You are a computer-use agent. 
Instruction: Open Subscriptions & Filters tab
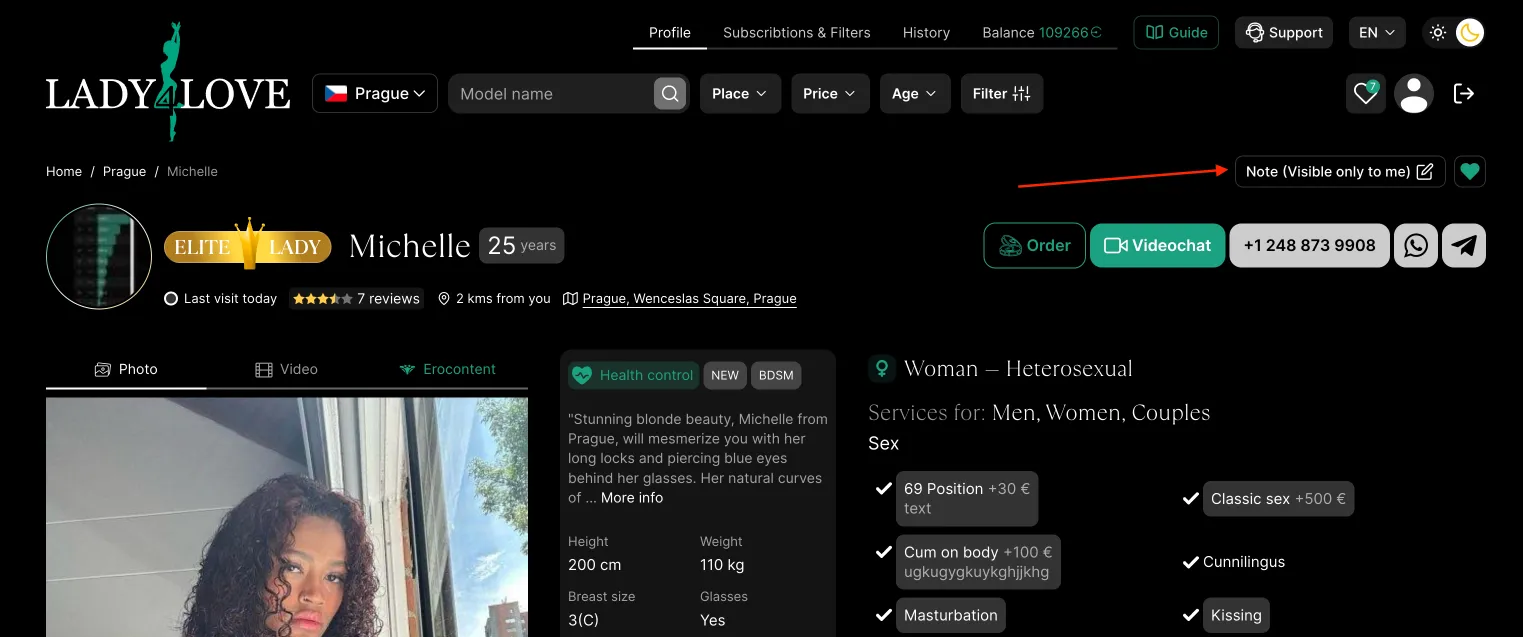797,33
